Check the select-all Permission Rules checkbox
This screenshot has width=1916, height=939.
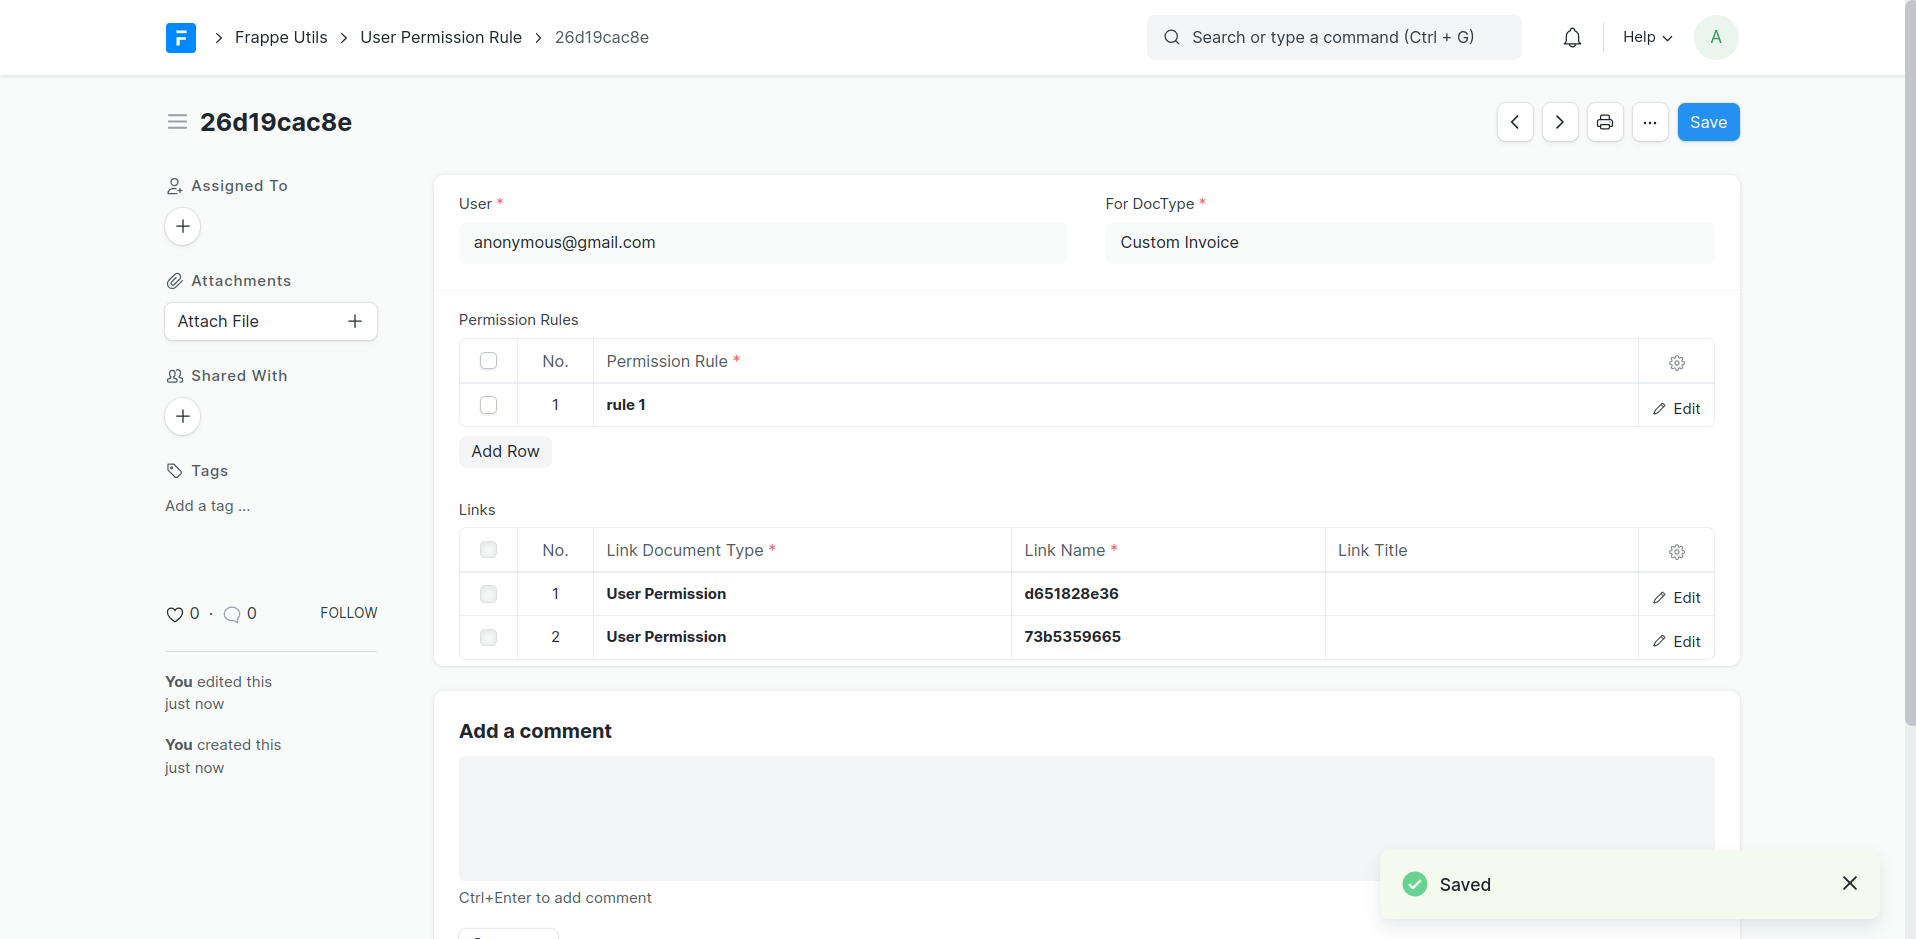[488, 361]
